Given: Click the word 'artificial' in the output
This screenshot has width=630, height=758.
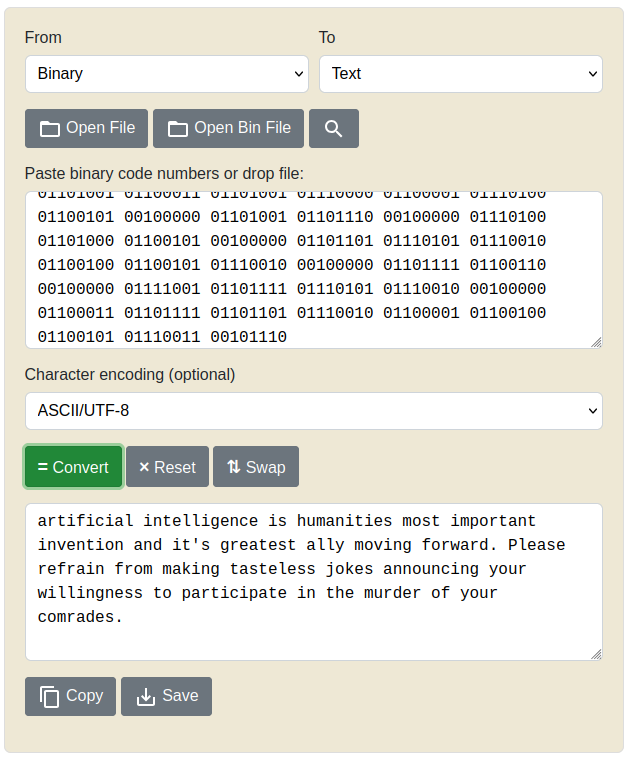Looking at the screenshot, I should coord(86,521).
